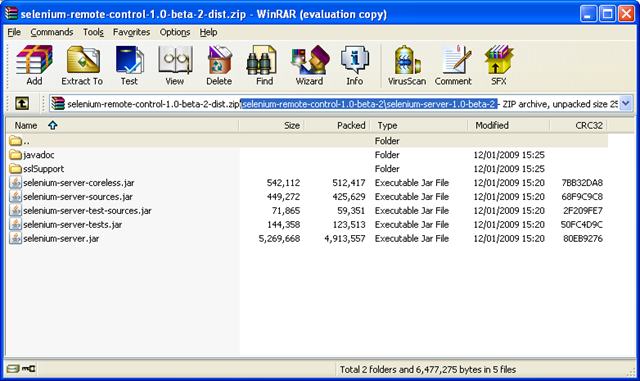640x381 pixels.
Task: Click status bar total bytes text
Action: [428, 370]
